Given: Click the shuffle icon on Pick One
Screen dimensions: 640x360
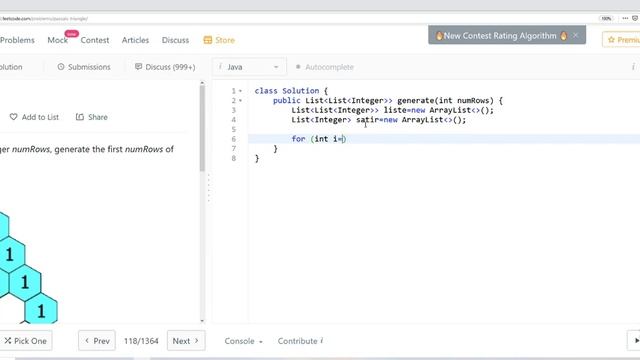Looking at the screenshot, I should [8, 340].
